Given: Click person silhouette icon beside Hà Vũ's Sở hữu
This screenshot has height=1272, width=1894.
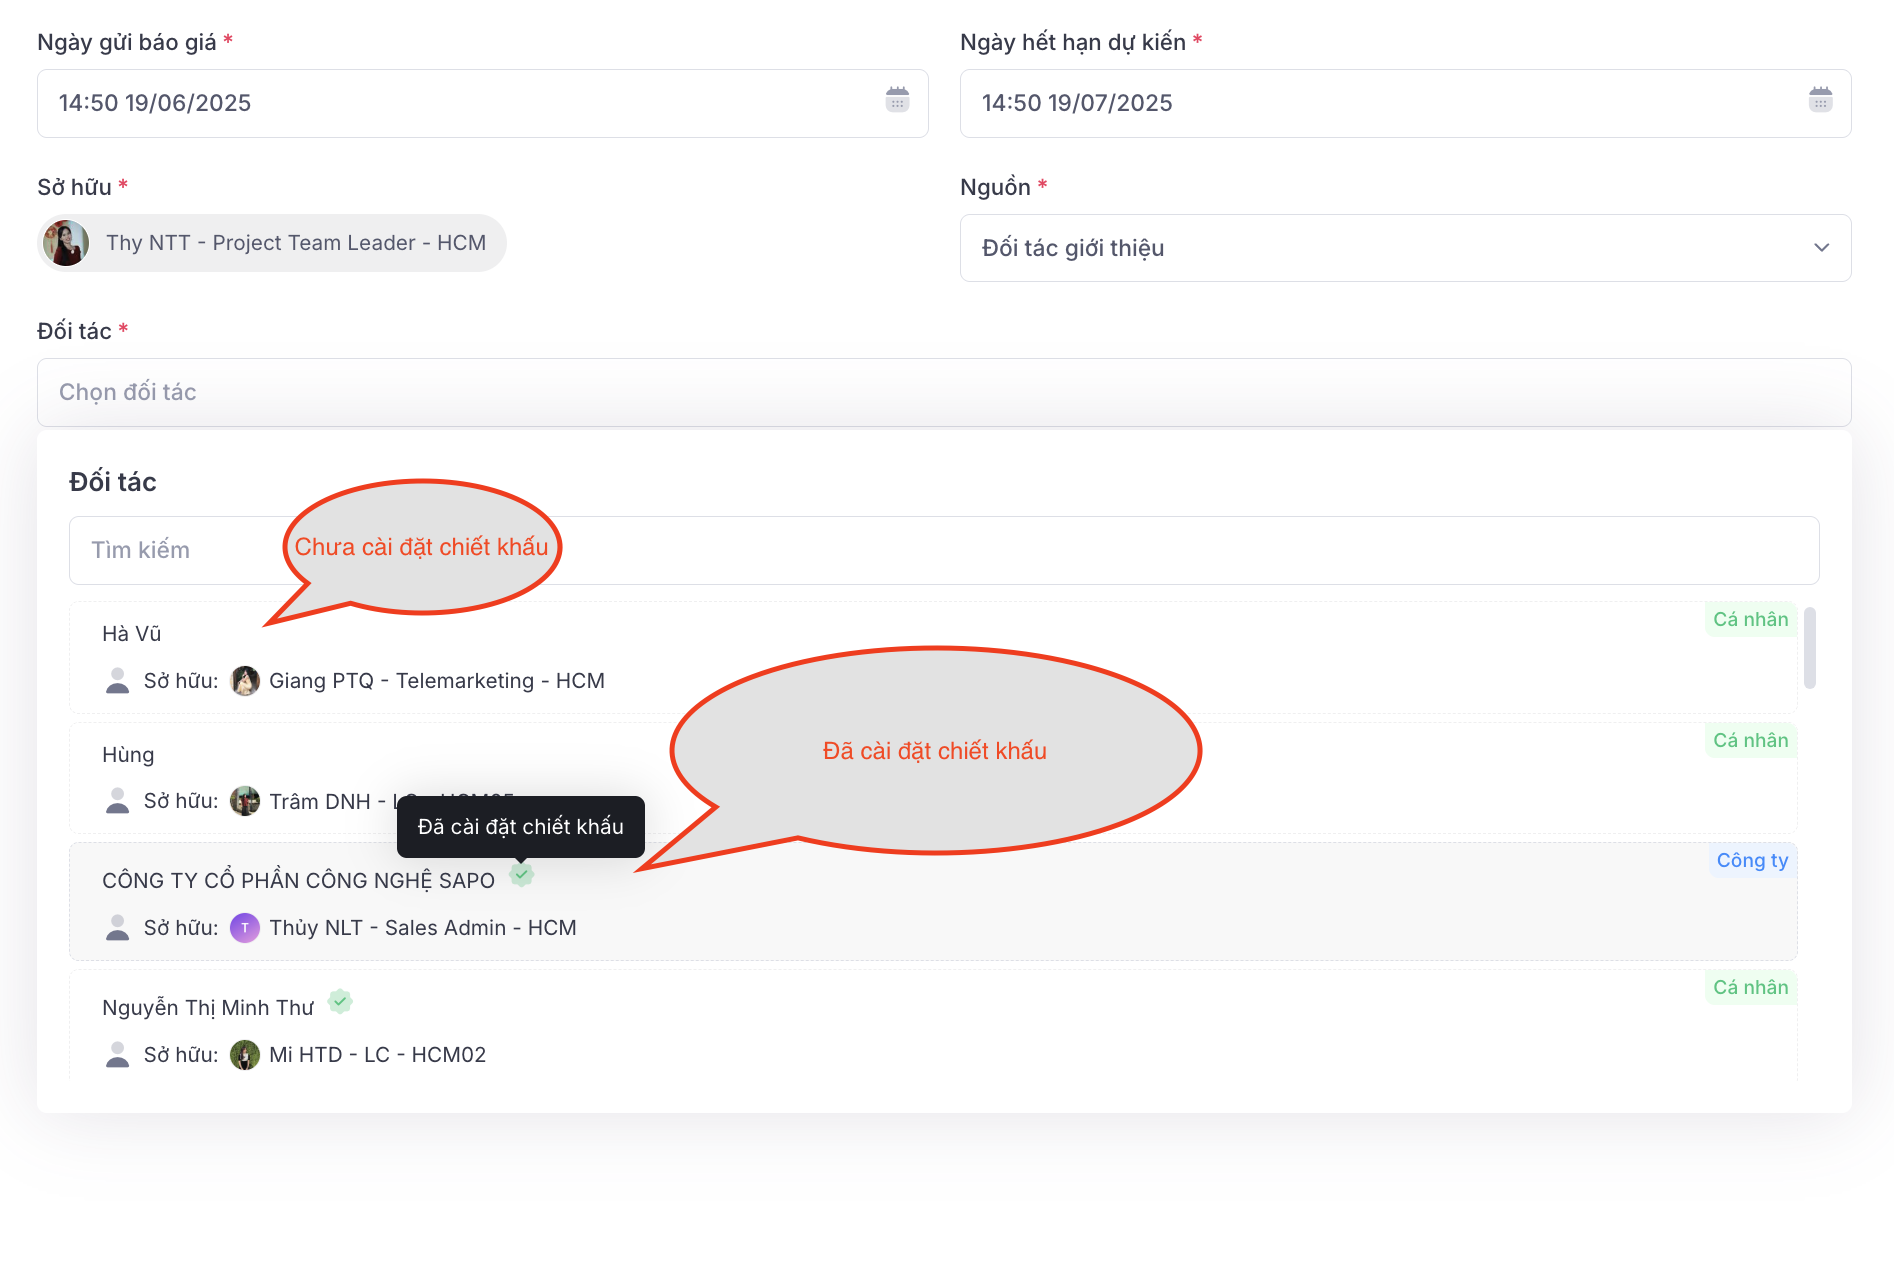Looking at the screenshot, I should click(x=117, y=680).
